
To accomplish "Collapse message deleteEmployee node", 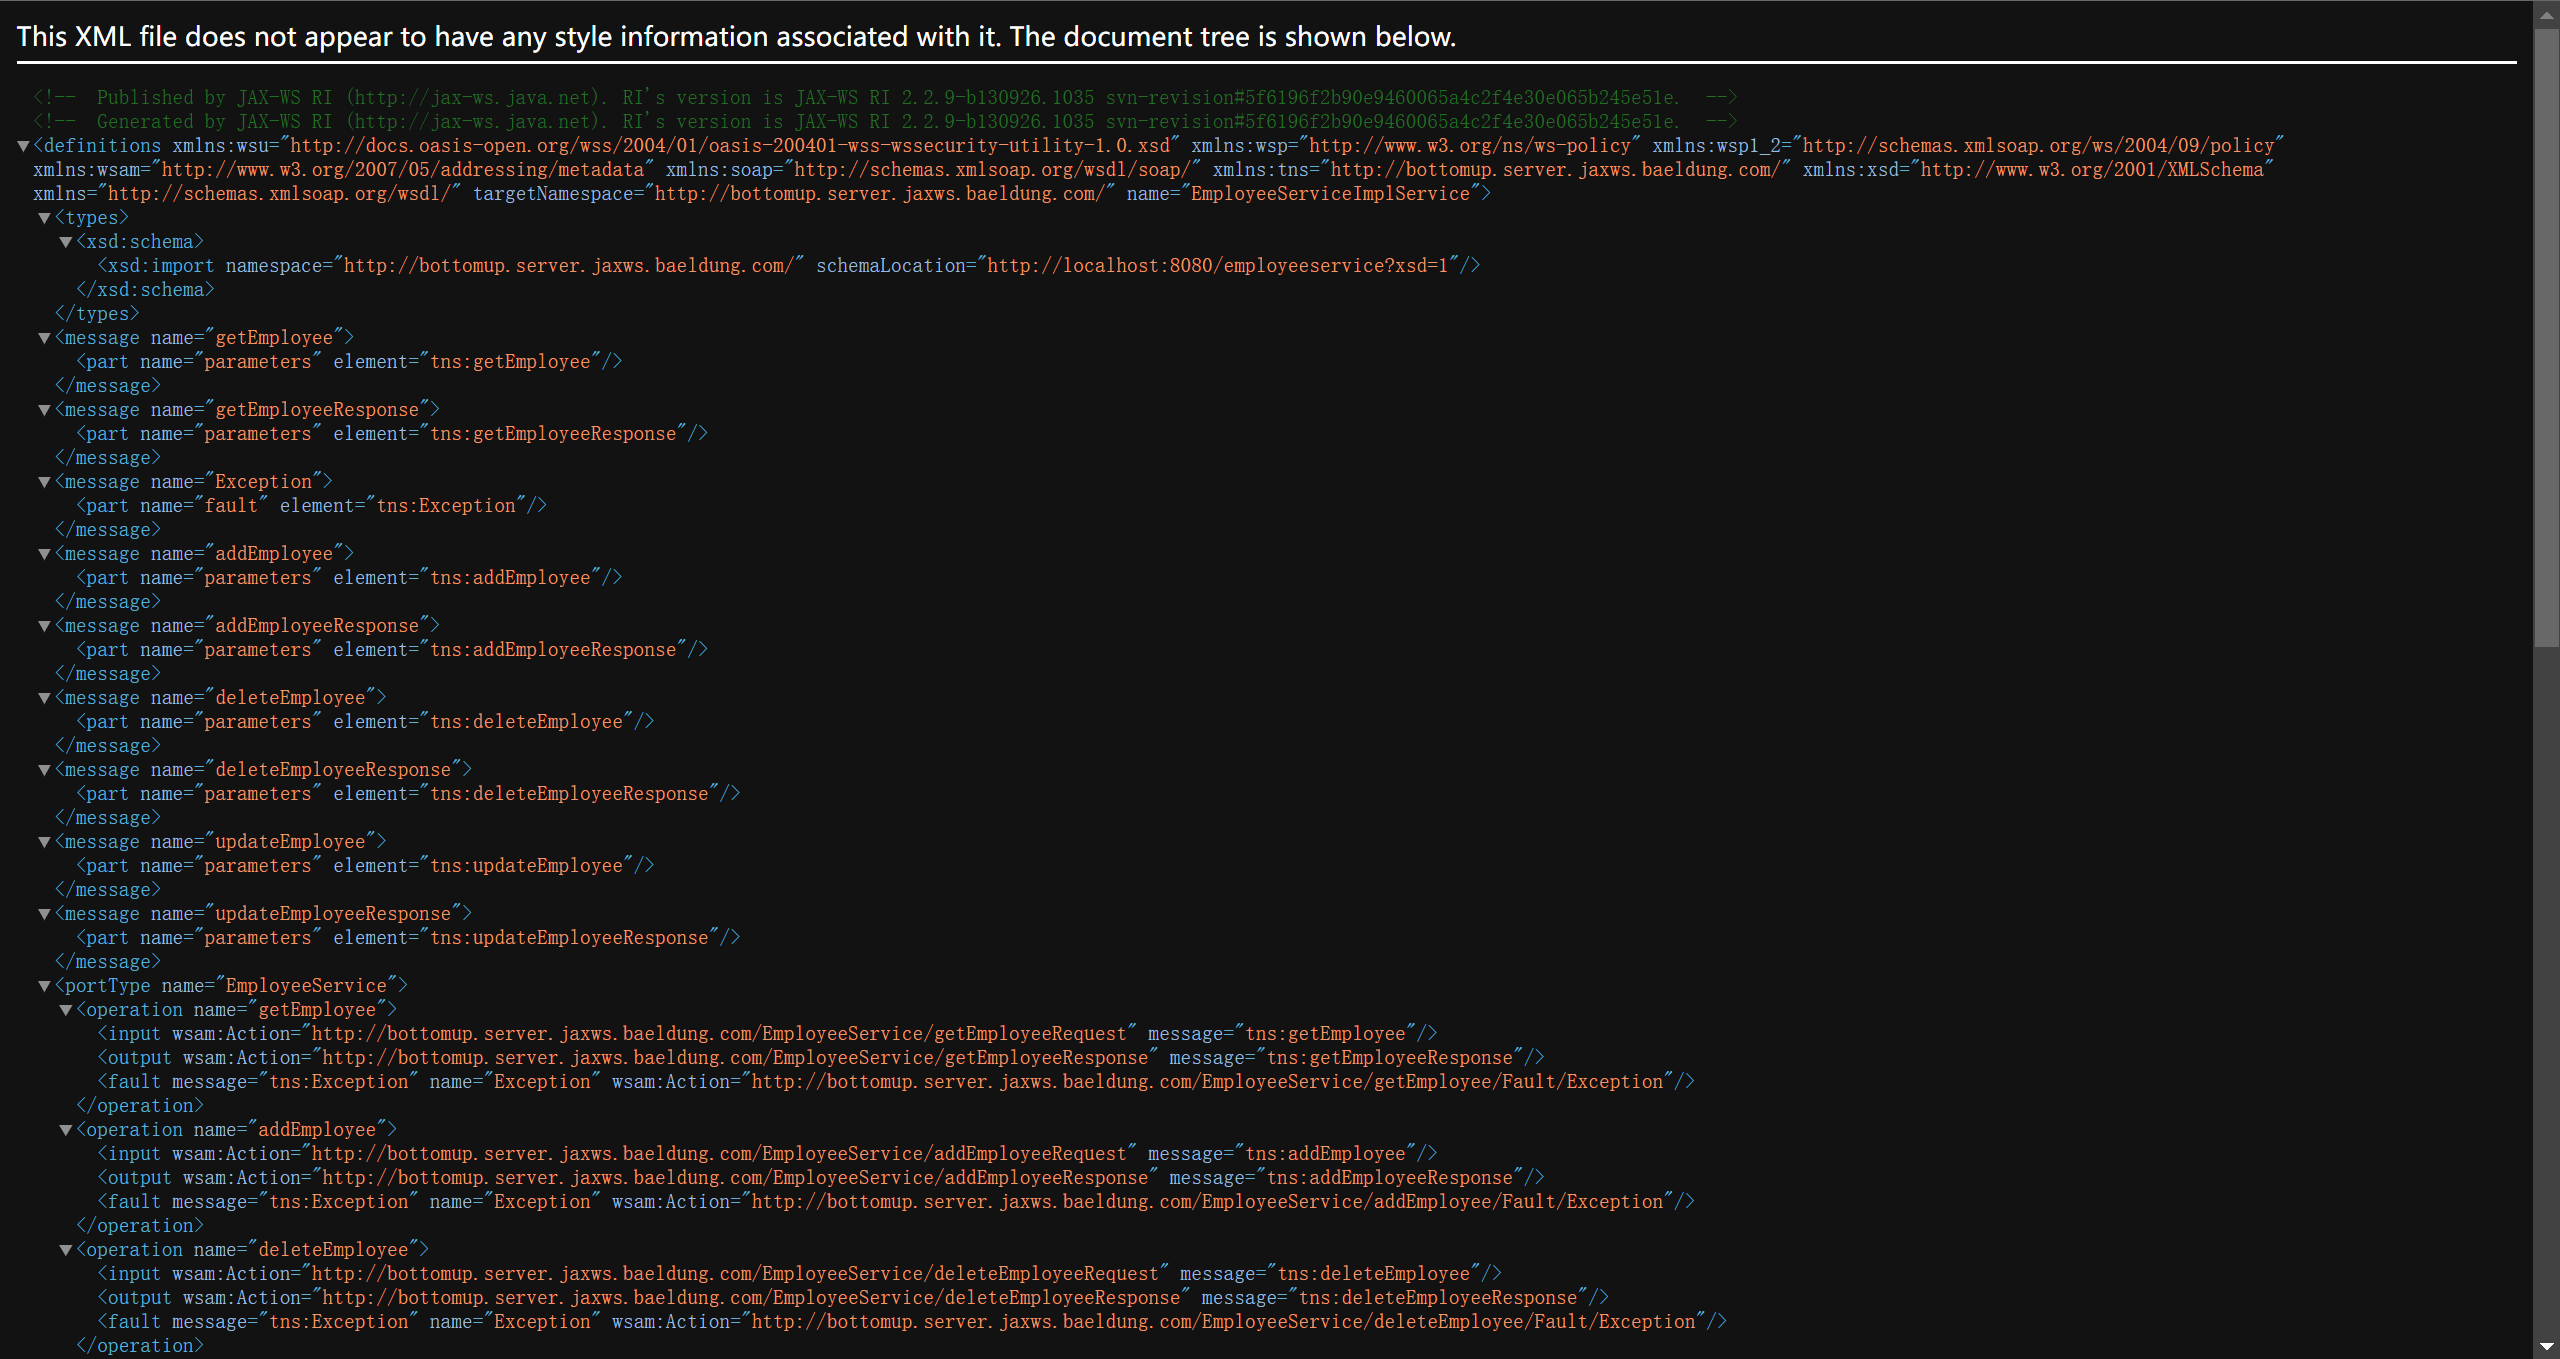I will 44,698.
